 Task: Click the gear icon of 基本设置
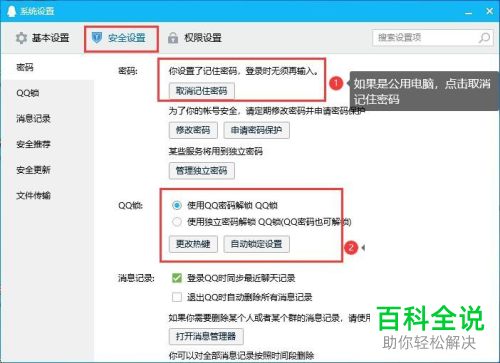[21, 38]
